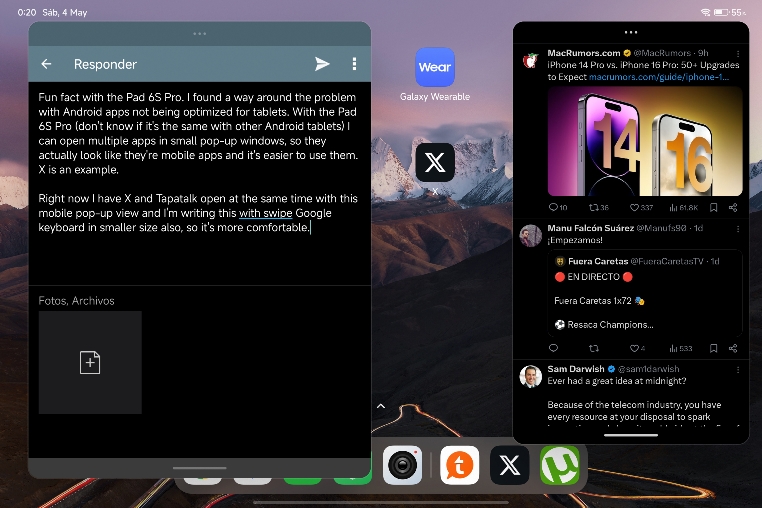Like the Manu Falcón Suárez tweet
This screenshot has height=508, width=762.
[x=637, y=348]
